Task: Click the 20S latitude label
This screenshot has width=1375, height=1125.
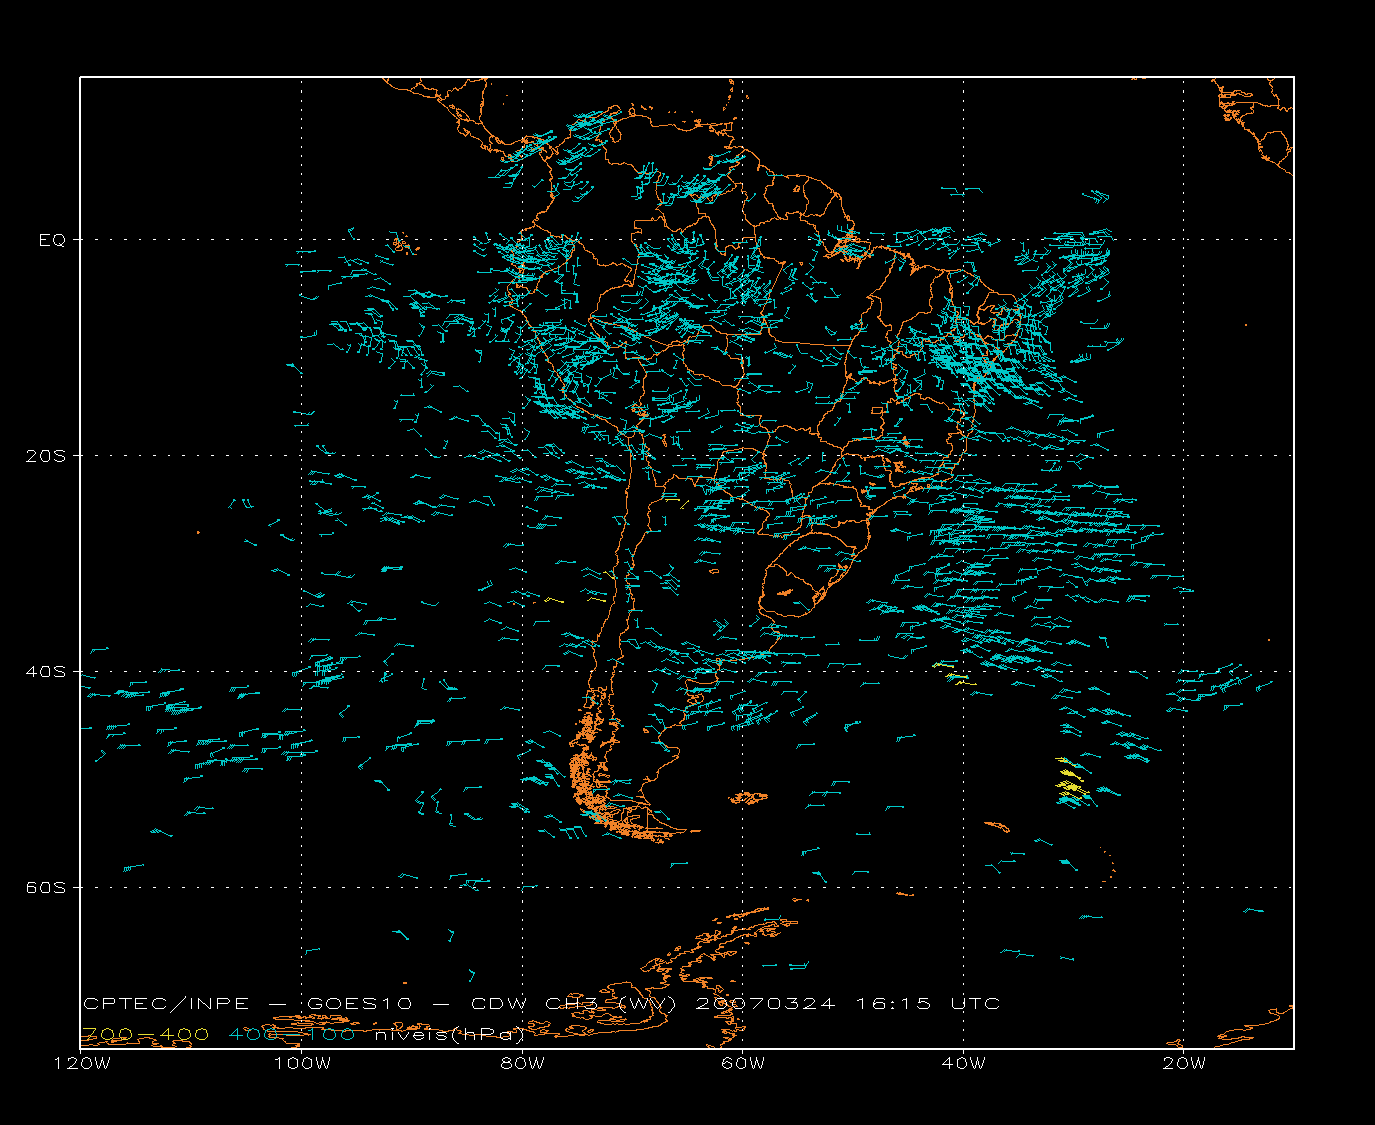Action: coord(45,456)
